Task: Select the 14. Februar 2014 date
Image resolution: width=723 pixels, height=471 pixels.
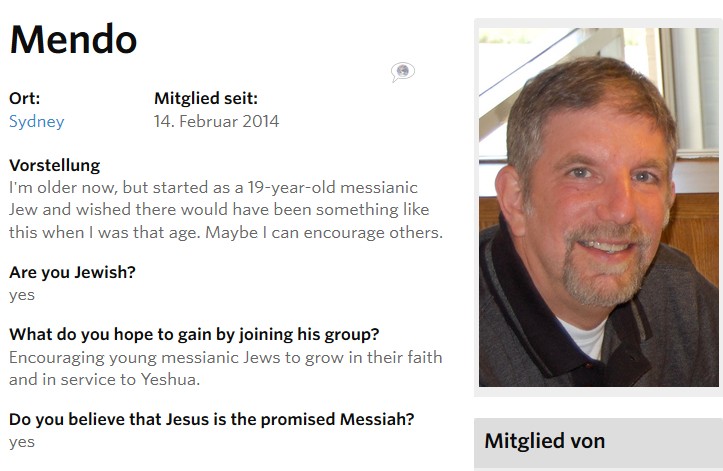Action: click(x=216, y=121)
